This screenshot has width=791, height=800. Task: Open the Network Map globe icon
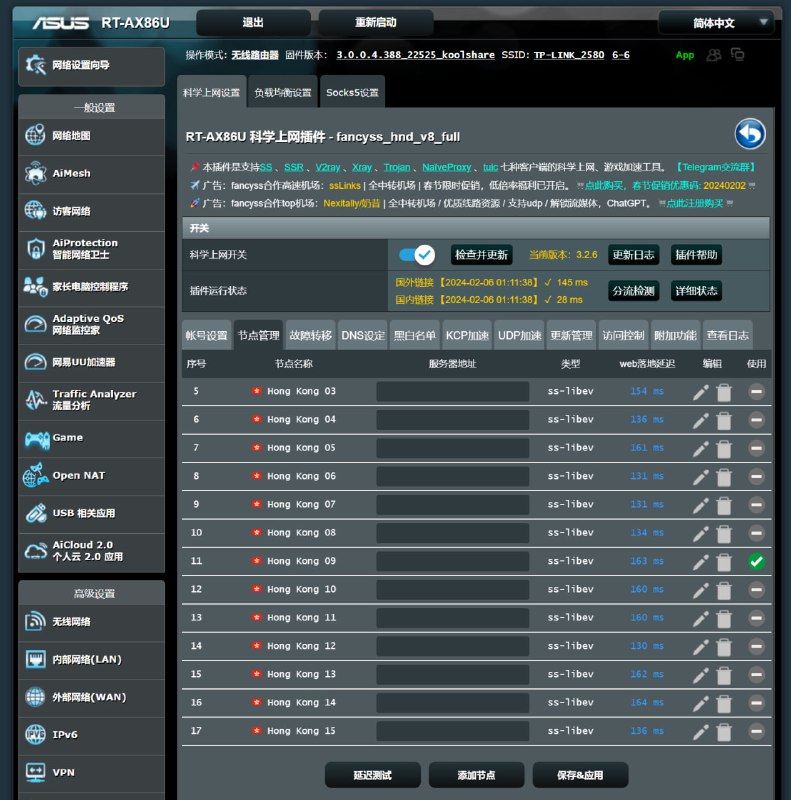tap(35, 135)
